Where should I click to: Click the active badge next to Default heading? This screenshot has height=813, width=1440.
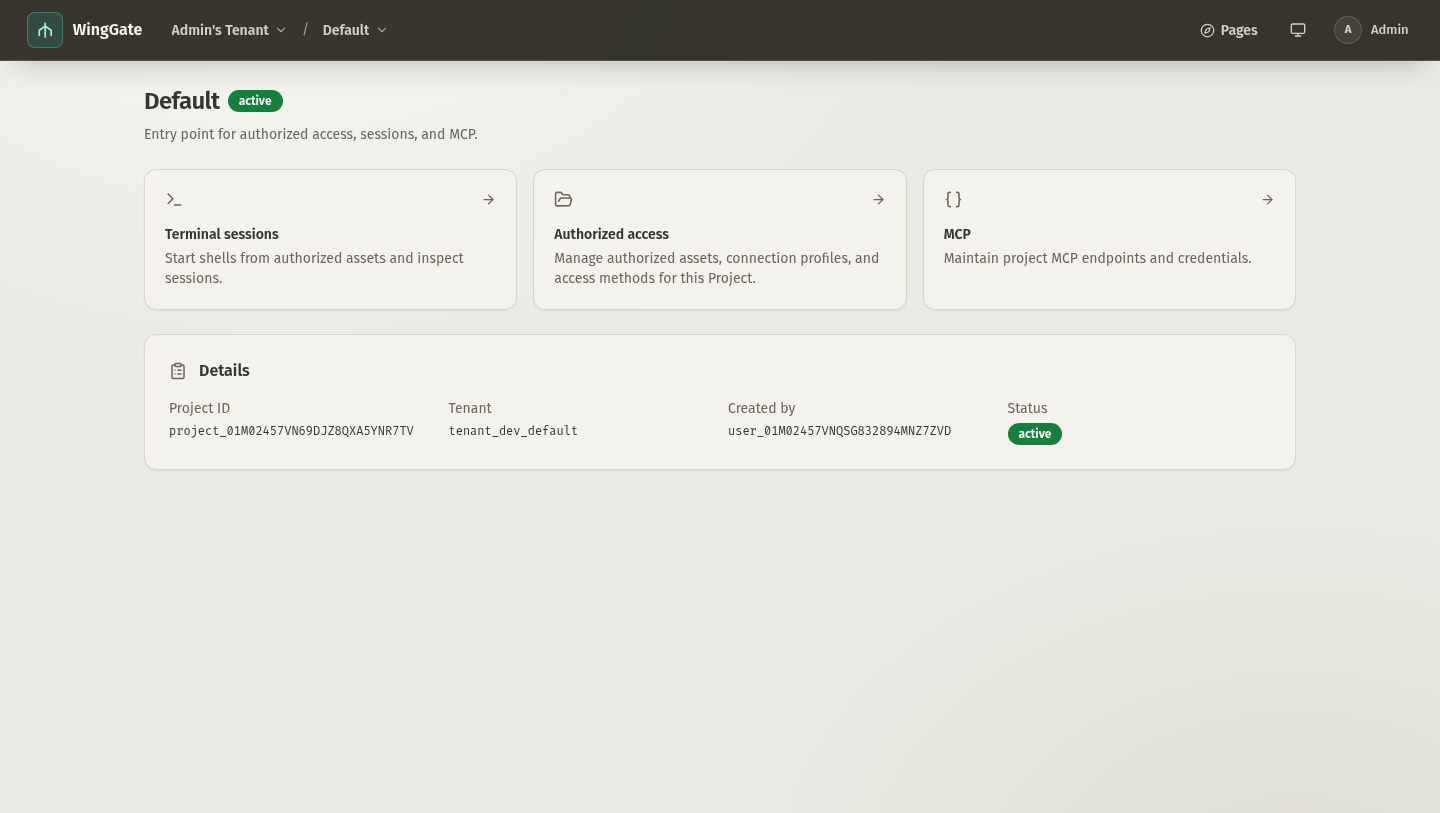[255, 101]
